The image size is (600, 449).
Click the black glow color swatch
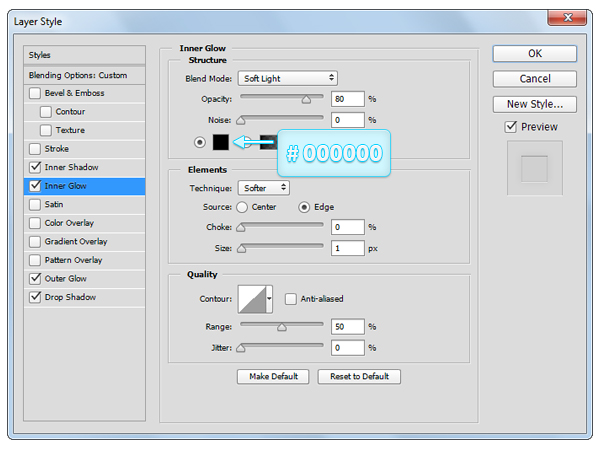pos(220,142)
